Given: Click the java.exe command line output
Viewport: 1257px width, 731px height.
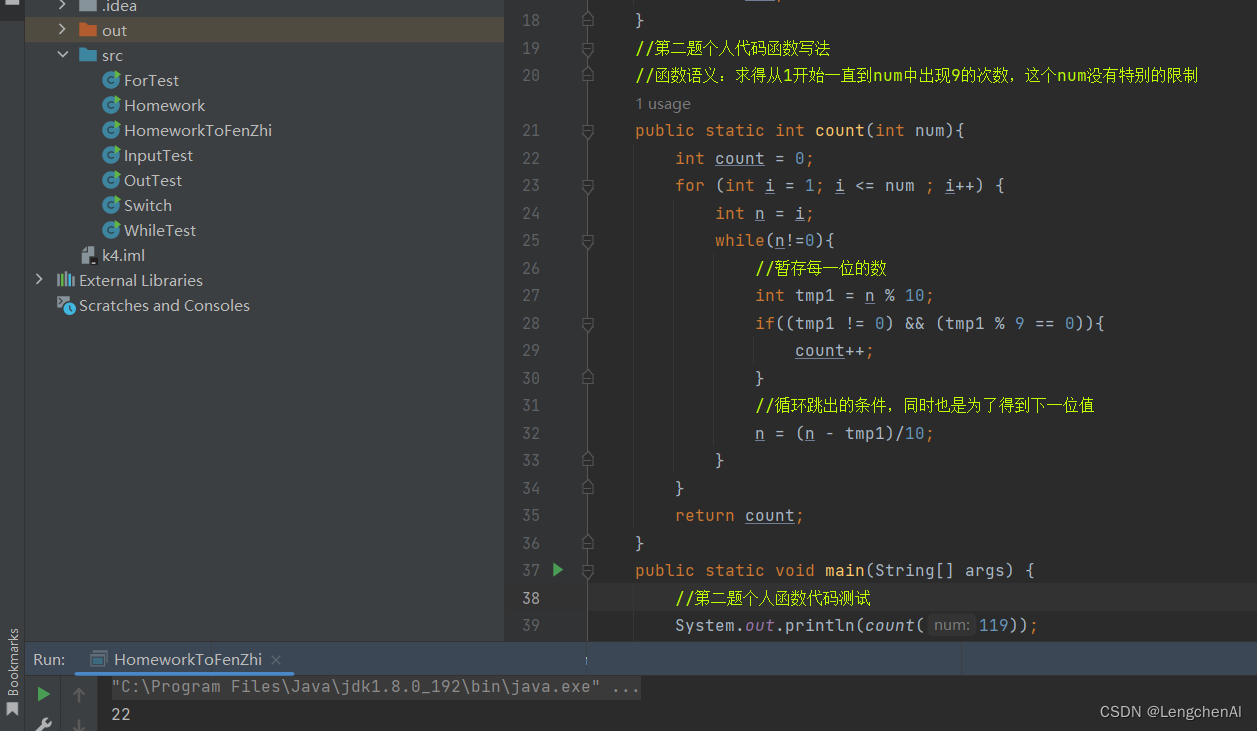Looking at the screenshot, I should coord(375,687).
